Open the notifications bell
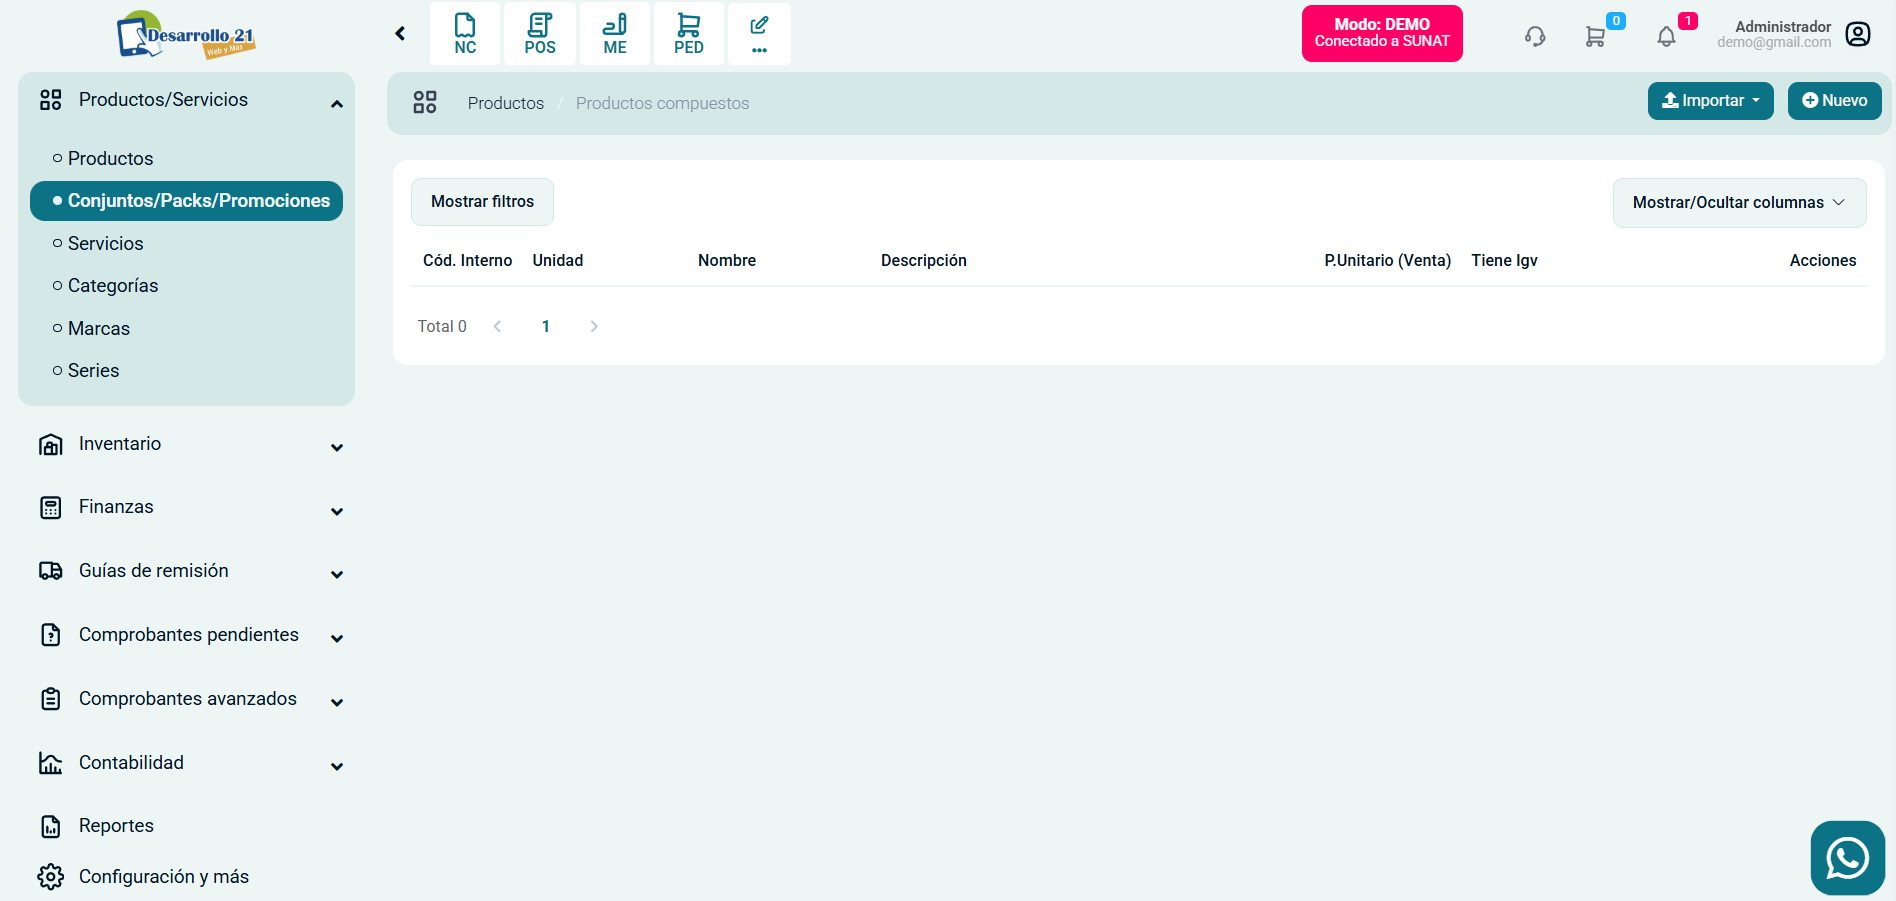This screenshot has width=1896, height=901. (1666, 37)
